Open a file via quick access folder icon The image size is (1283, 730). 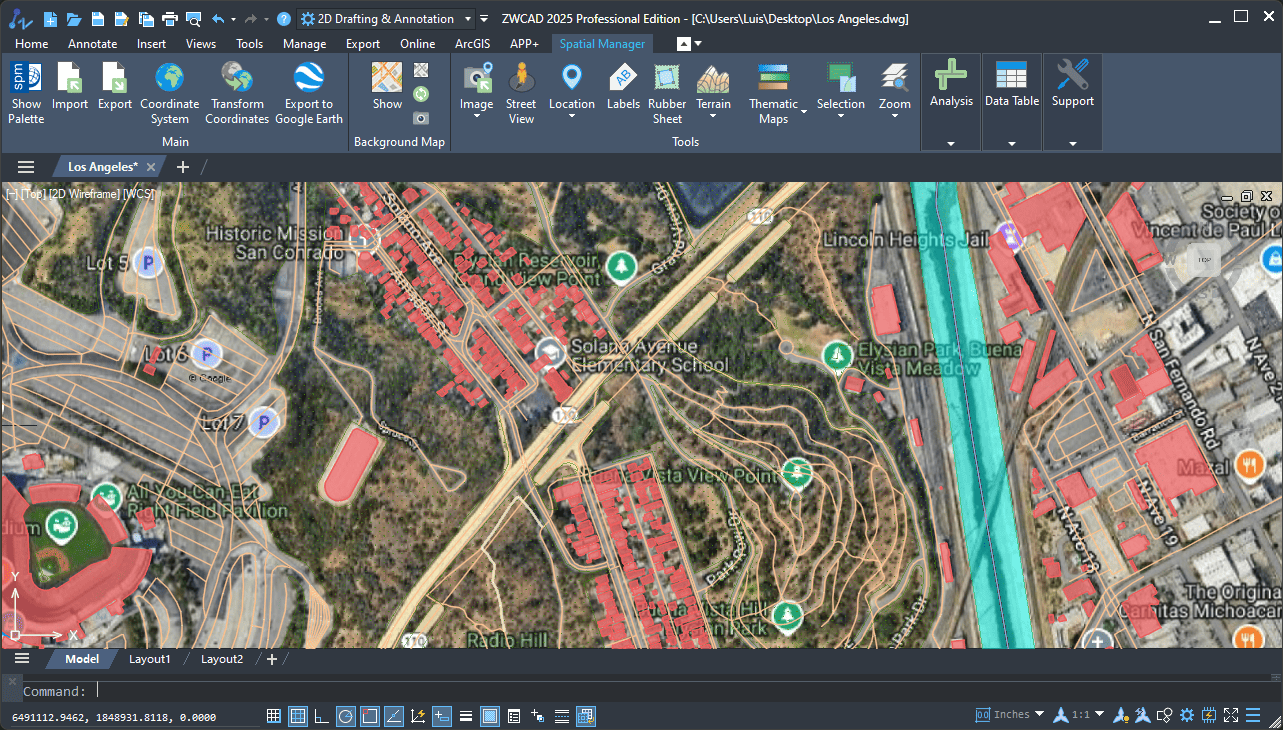[73, 18]
